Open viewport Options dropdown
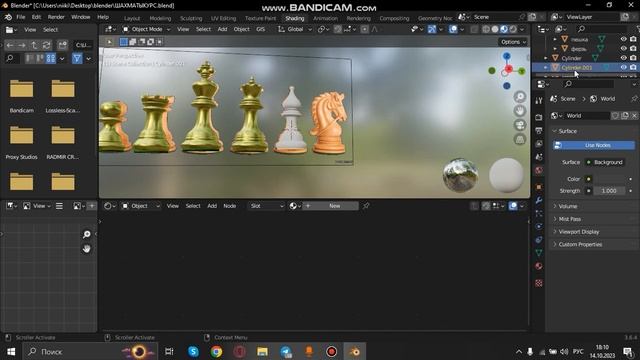This screenshot has width=640, height=360. point(513,42)
